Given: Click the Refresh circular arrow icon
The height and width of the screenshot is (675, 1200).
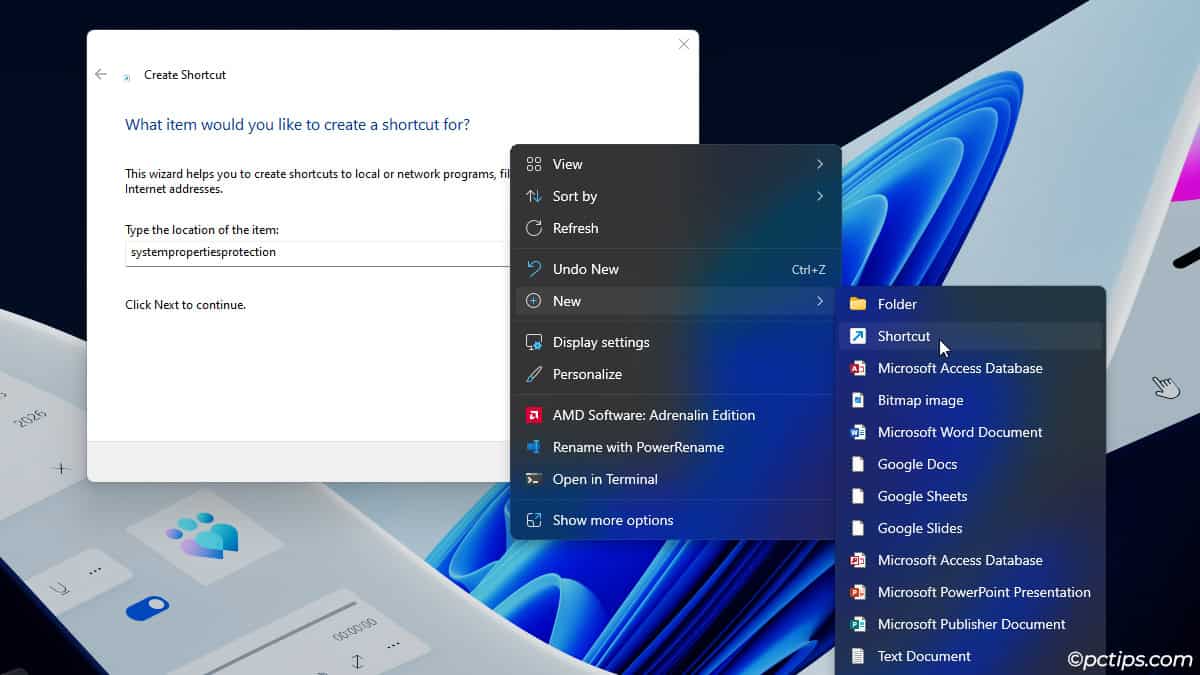Looking at the screenshot, I should tap(534, 228).
